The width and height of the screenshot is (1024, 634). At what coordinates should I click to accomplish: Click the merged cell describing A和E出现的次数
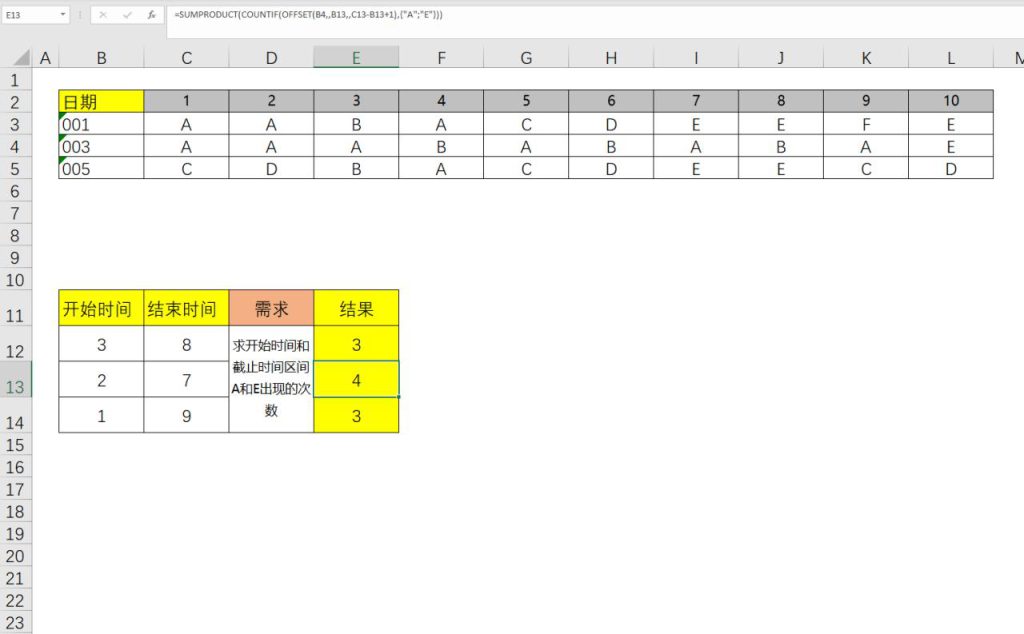pyautogui.click(x=271, y=379)
